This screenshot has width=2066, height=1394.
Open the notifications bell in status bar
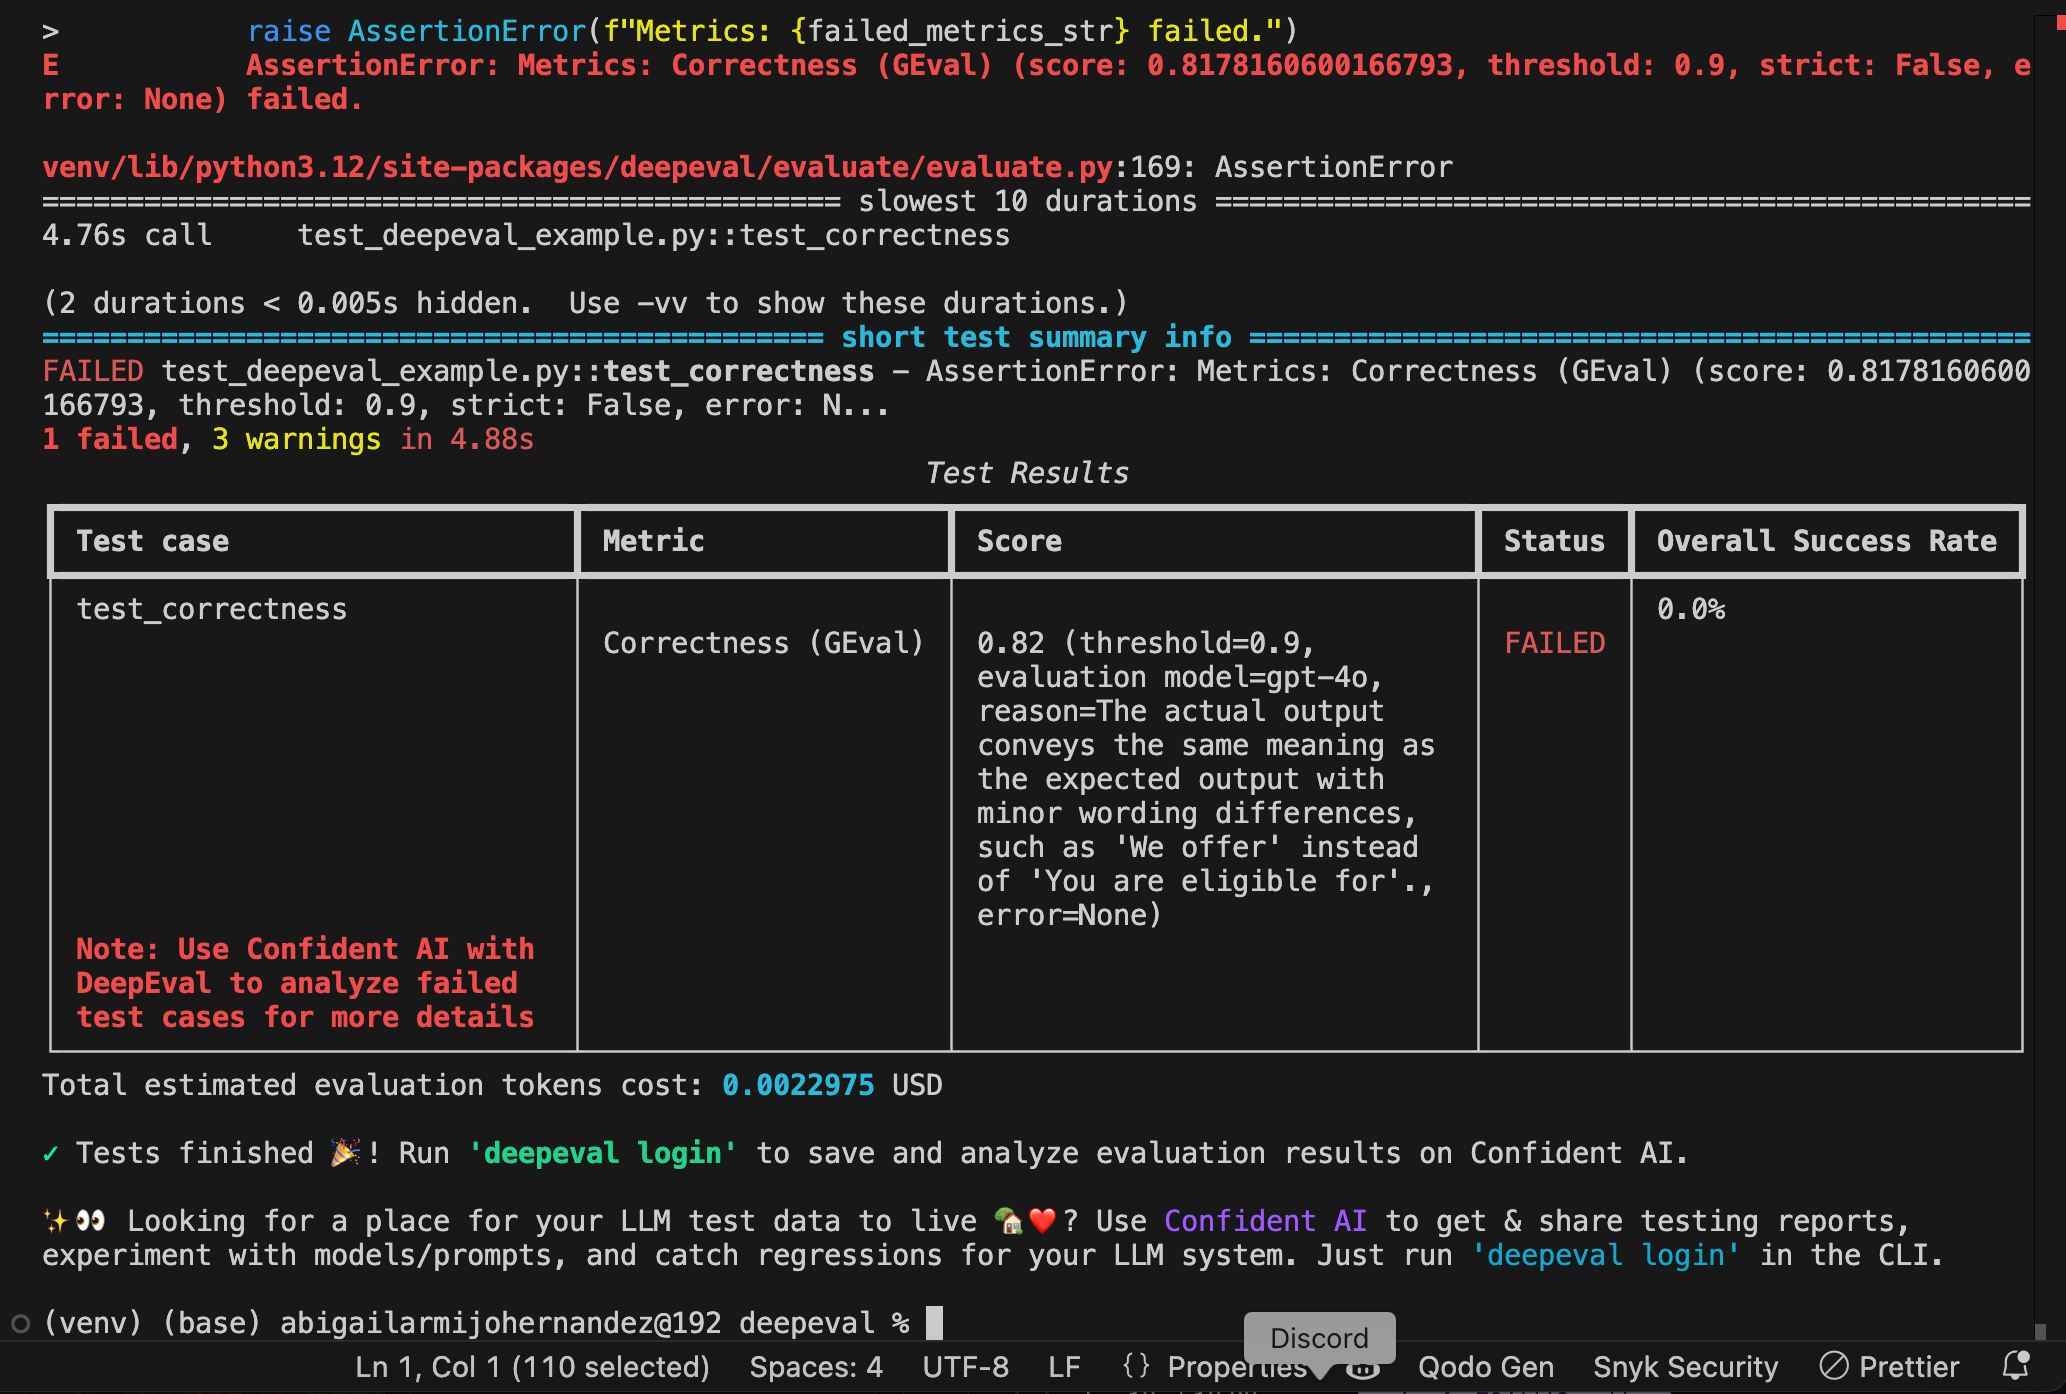pos(2015,1366)
